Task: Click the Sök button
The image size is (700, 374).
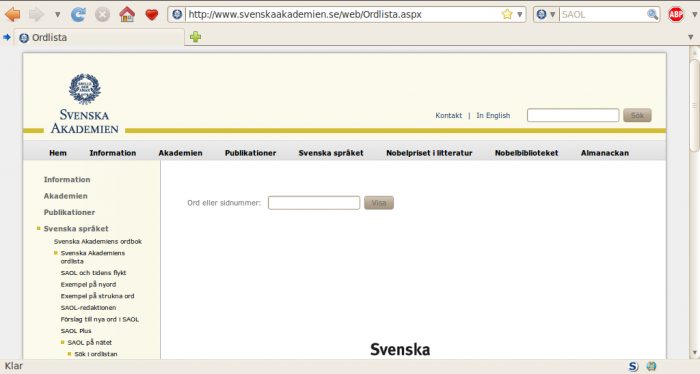Action: click(x=637, y=115)
